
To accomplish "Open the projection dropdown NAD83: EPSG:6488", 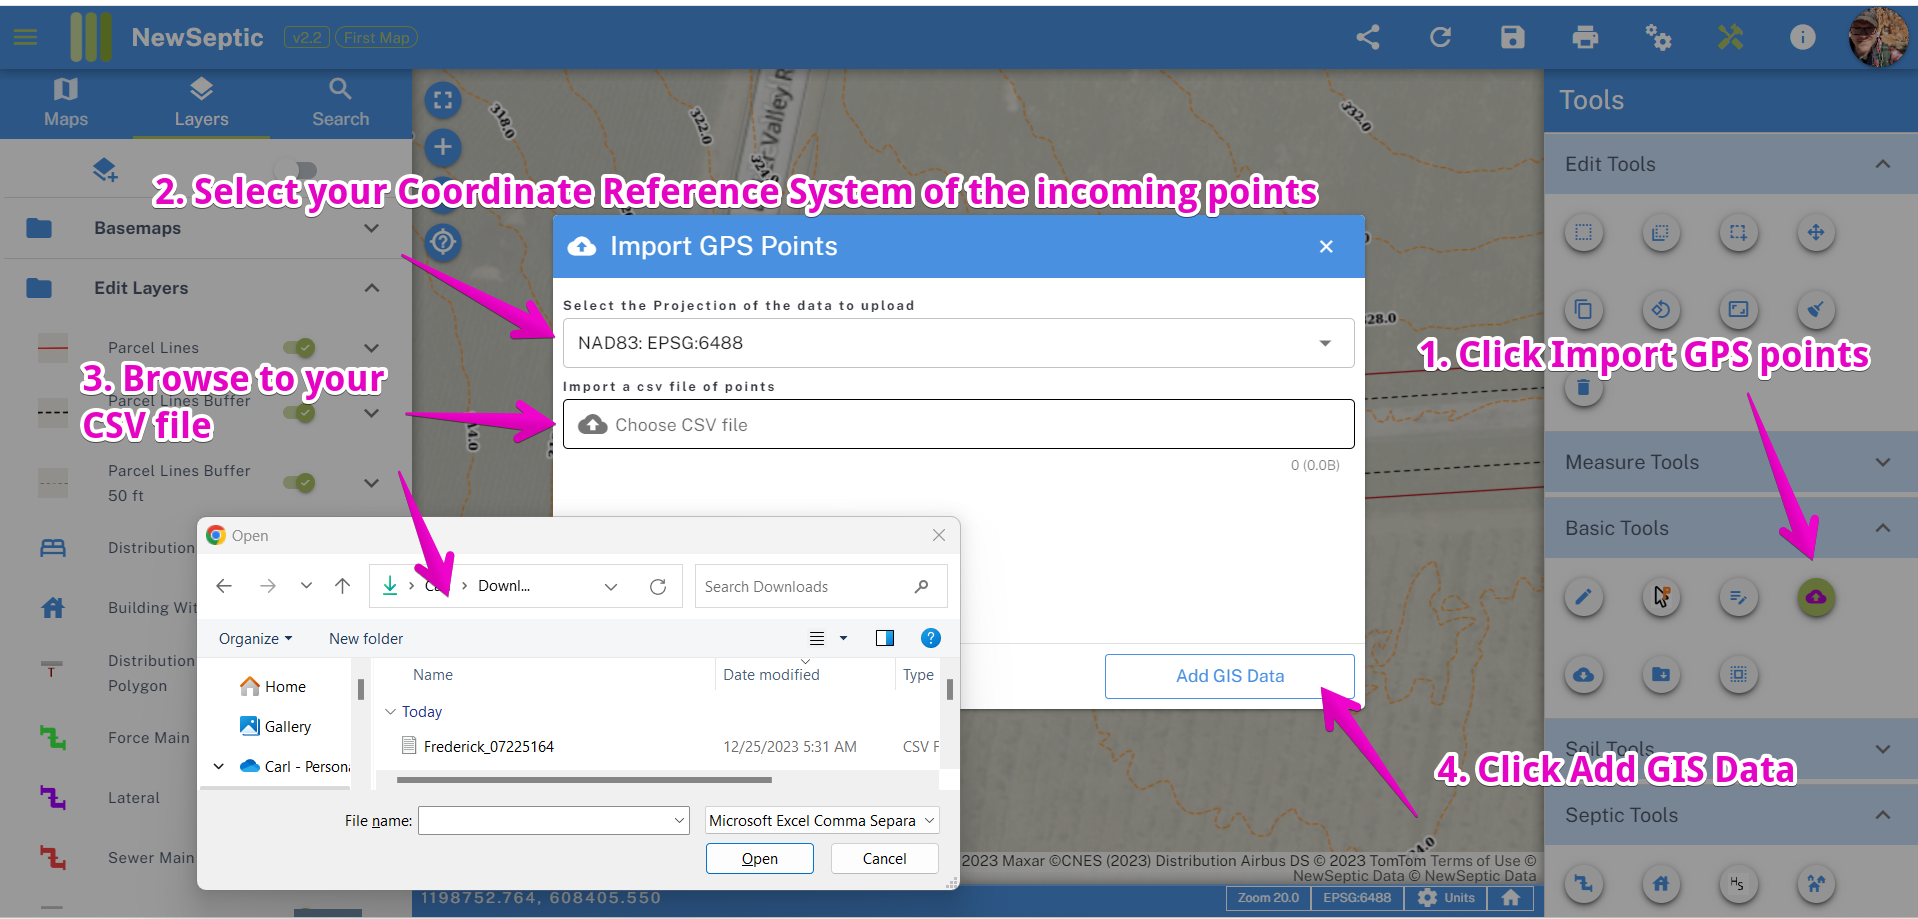I will tap(958, 343).
